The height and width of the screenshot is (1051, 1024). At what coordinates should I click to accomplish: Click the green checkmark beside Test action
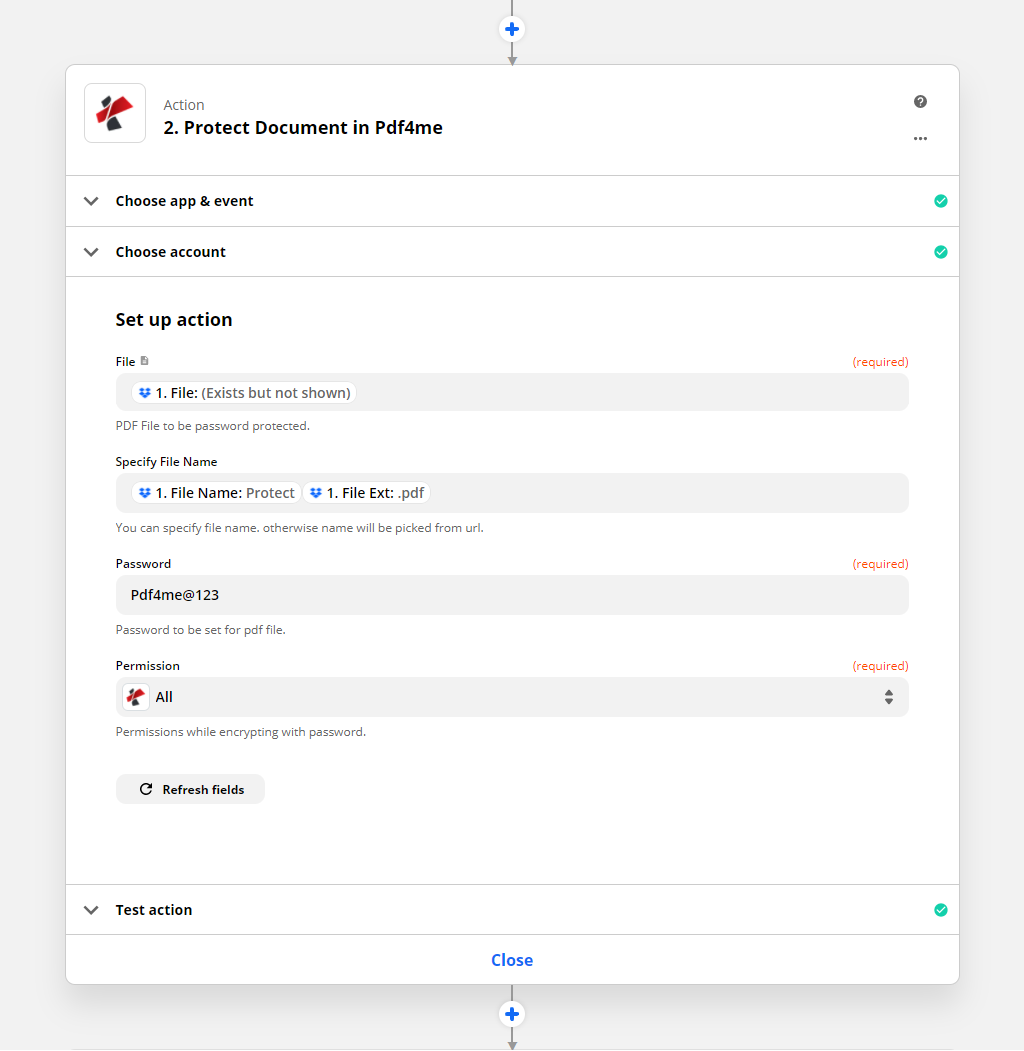[941, 910]
